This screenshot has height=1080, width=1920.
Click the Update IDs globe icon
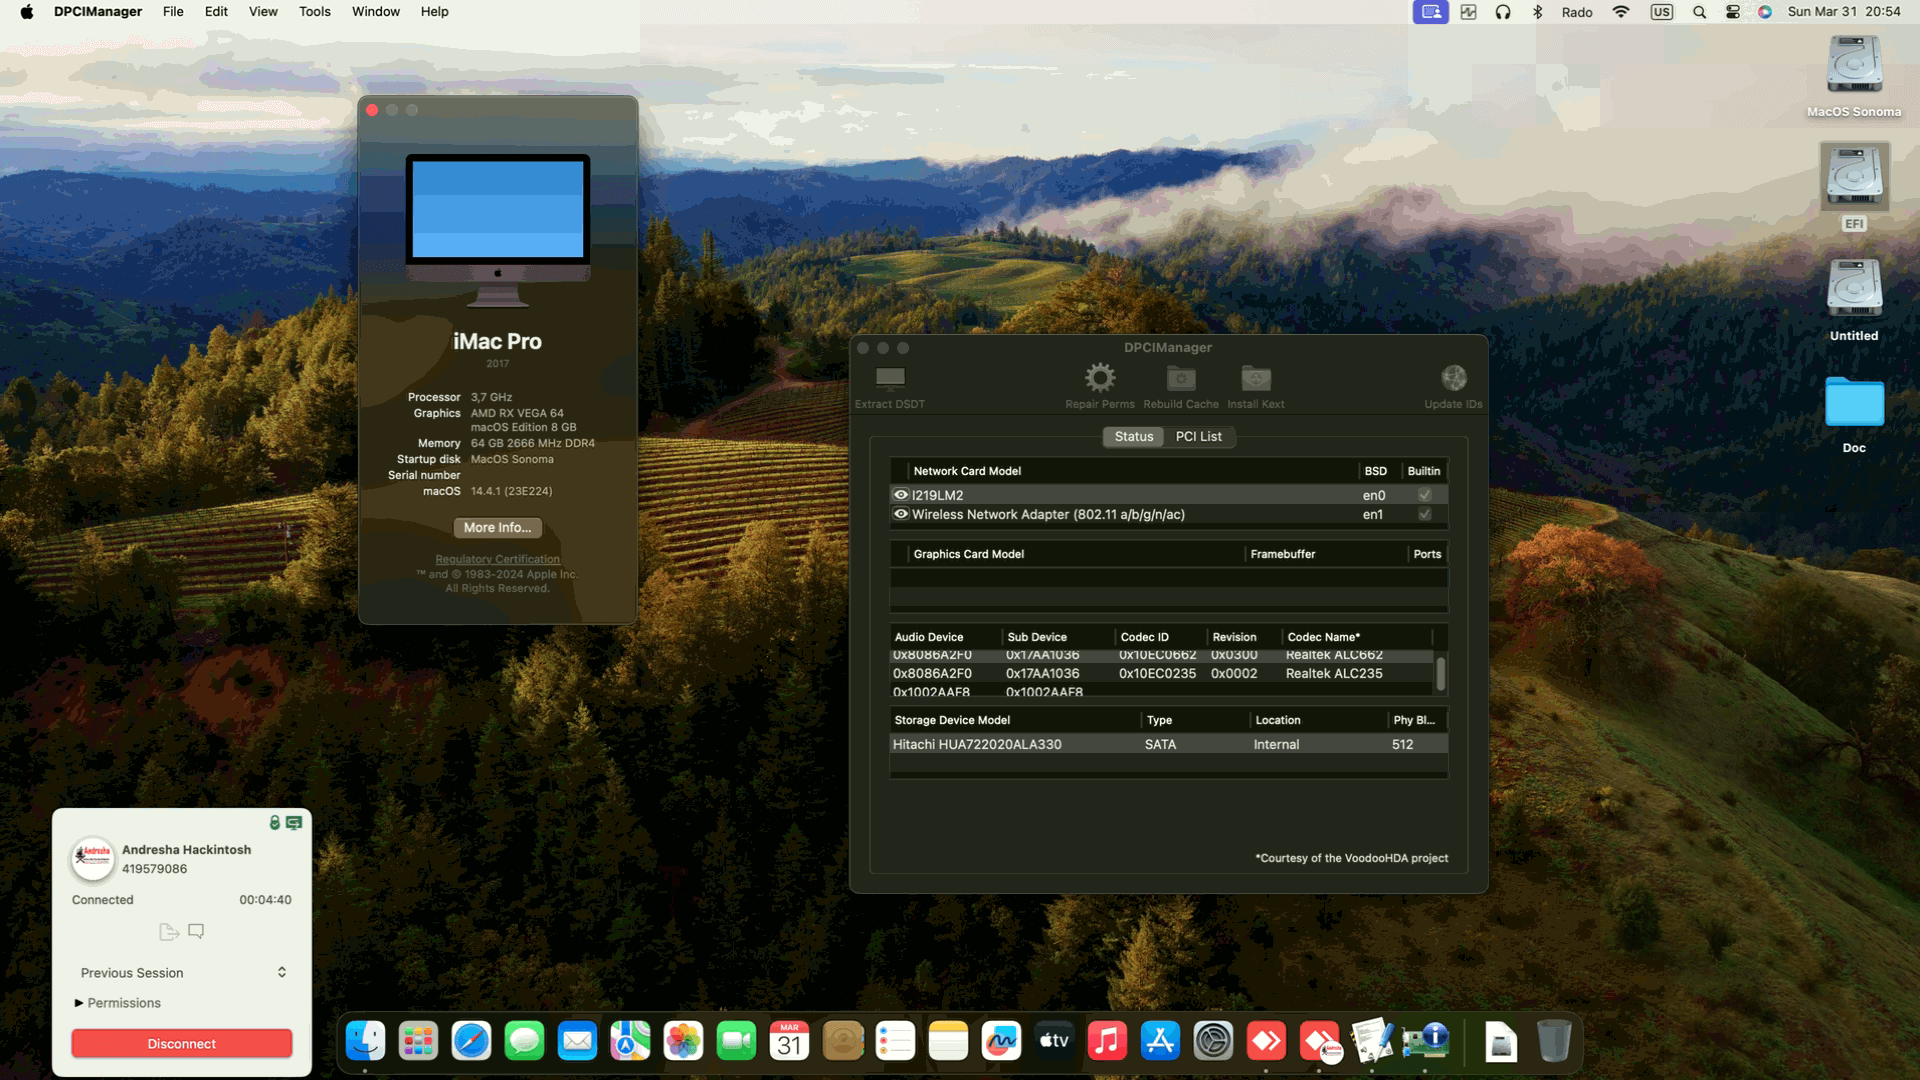1454,378
